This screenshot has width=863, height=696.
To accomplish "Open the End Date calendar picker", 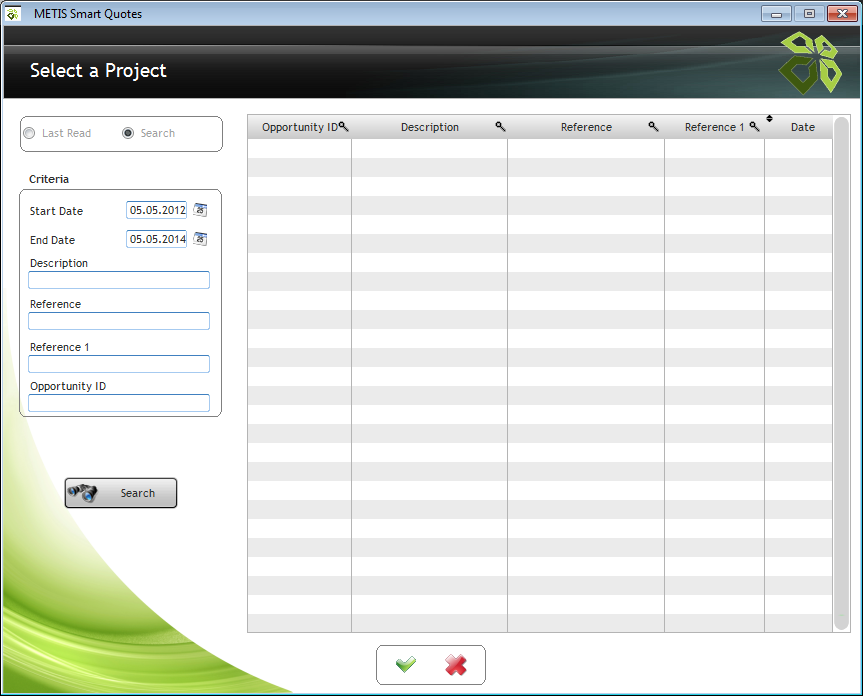I will pos(200,239).
